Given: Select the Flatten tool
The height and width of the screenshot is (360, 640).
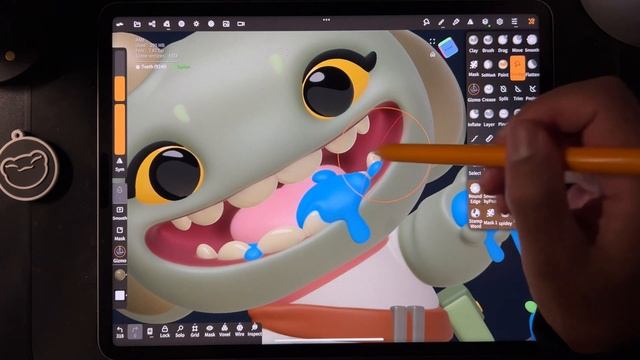Looking at the screenshot, I should point(532,68).
